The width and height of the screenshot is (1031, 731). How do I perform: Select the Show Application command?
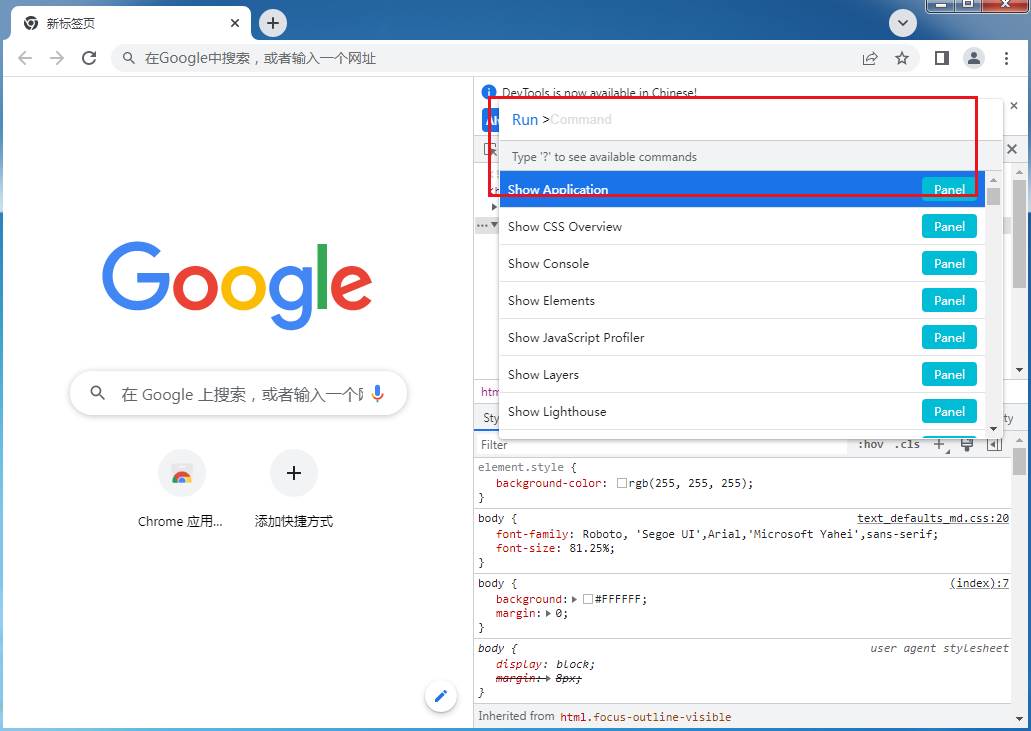(x=742, y=189)
